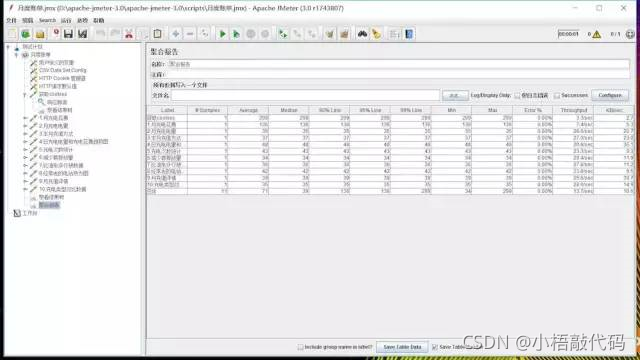Click the Throughput column header

click(x=573, y=111)
